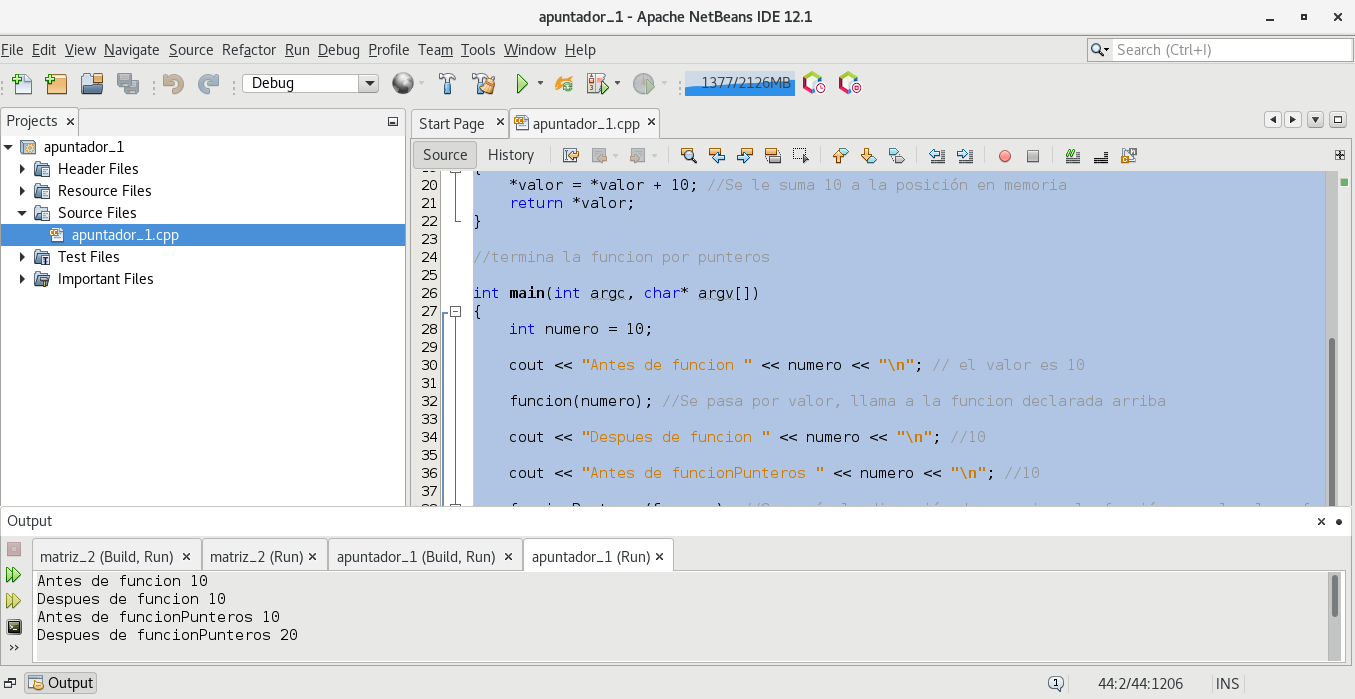Run the project with the green play icon
Screen dimensions: 1355x699
pyautogui.click(x=521, y=84)
